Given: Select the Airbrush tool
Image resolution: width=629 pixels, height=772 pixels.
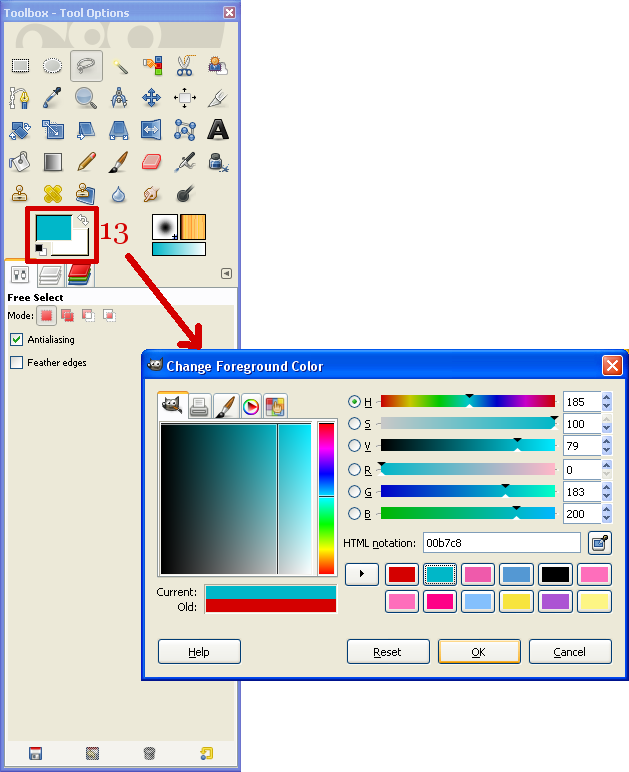Looking at the screenshot, I should pyautogui.click(x=185, y=162).
